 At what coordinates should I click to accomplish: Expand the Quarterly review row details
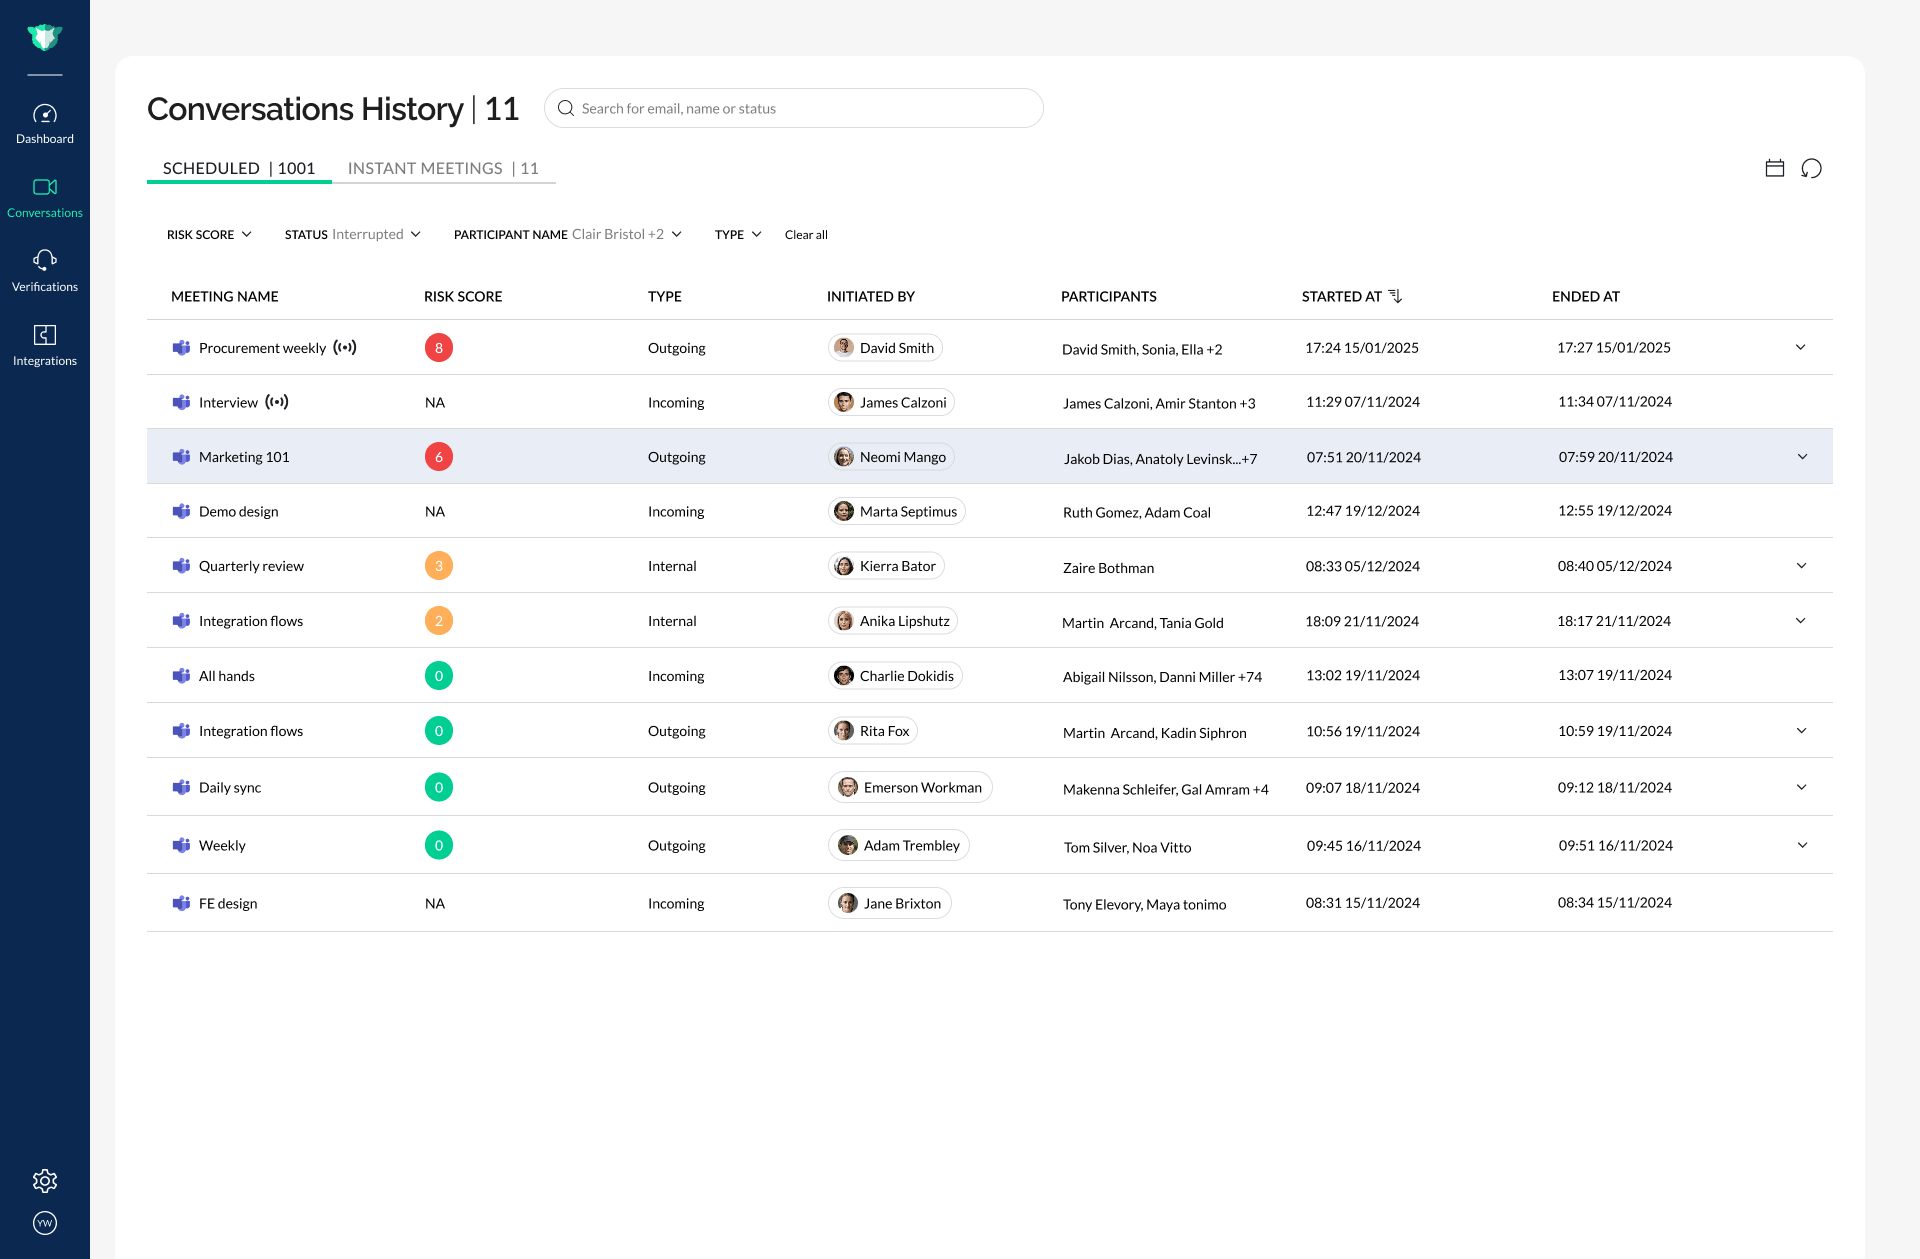tap(1801, 566)
